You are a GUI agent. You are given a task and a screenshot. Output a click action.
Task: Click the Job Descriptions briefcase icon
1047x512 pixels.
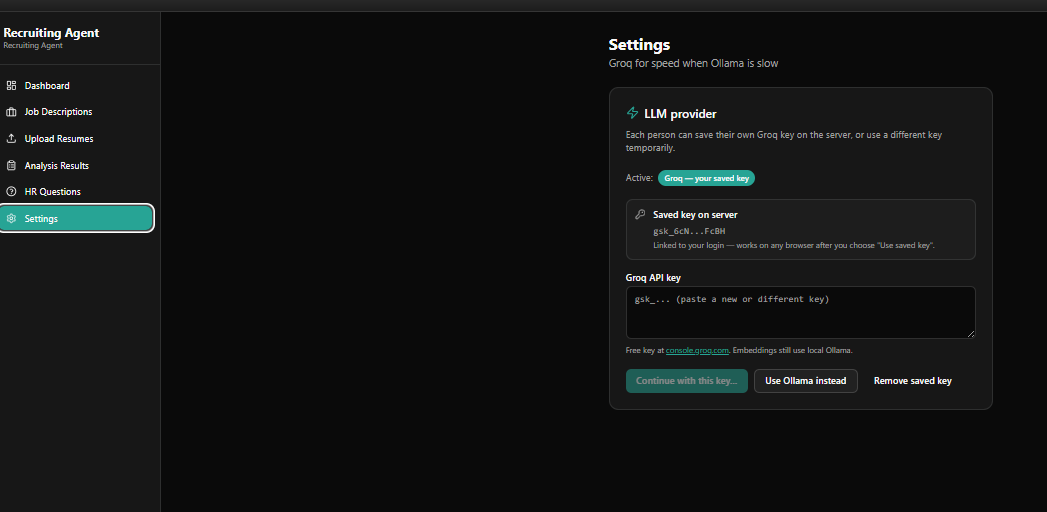11,112
